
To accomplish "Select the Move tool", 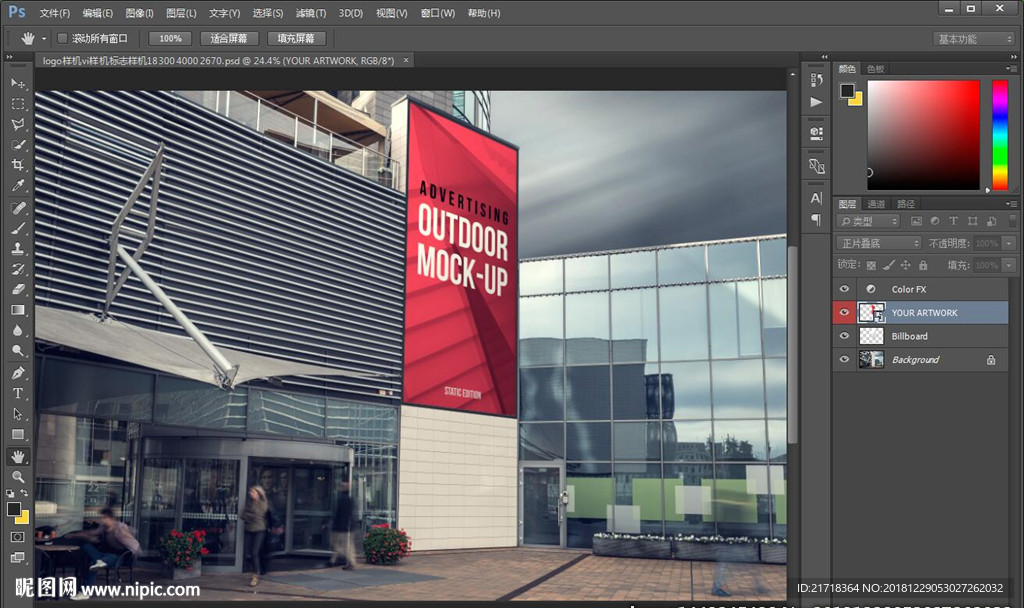I will [18, 83].
